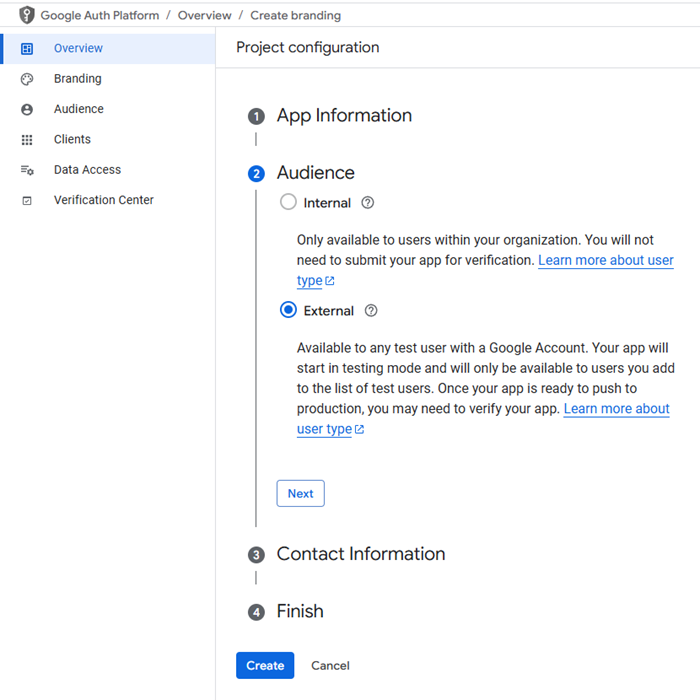The height and width of the screenshot is (700, 700).
Task: Click the Google Auth Platform shield icon
Action: coord(27,15)
